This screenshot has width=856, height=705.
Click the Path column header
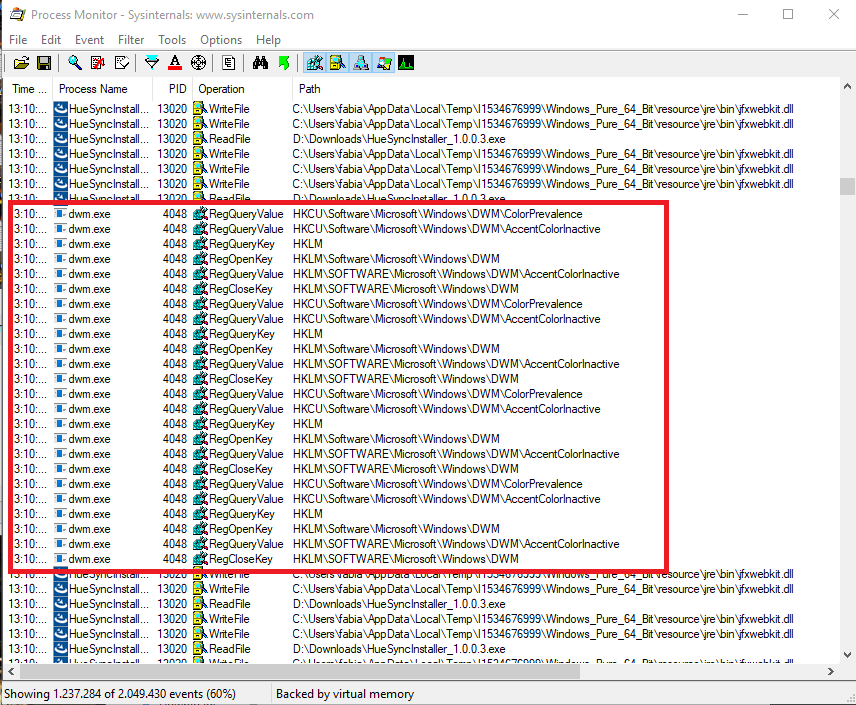(565, 89)
